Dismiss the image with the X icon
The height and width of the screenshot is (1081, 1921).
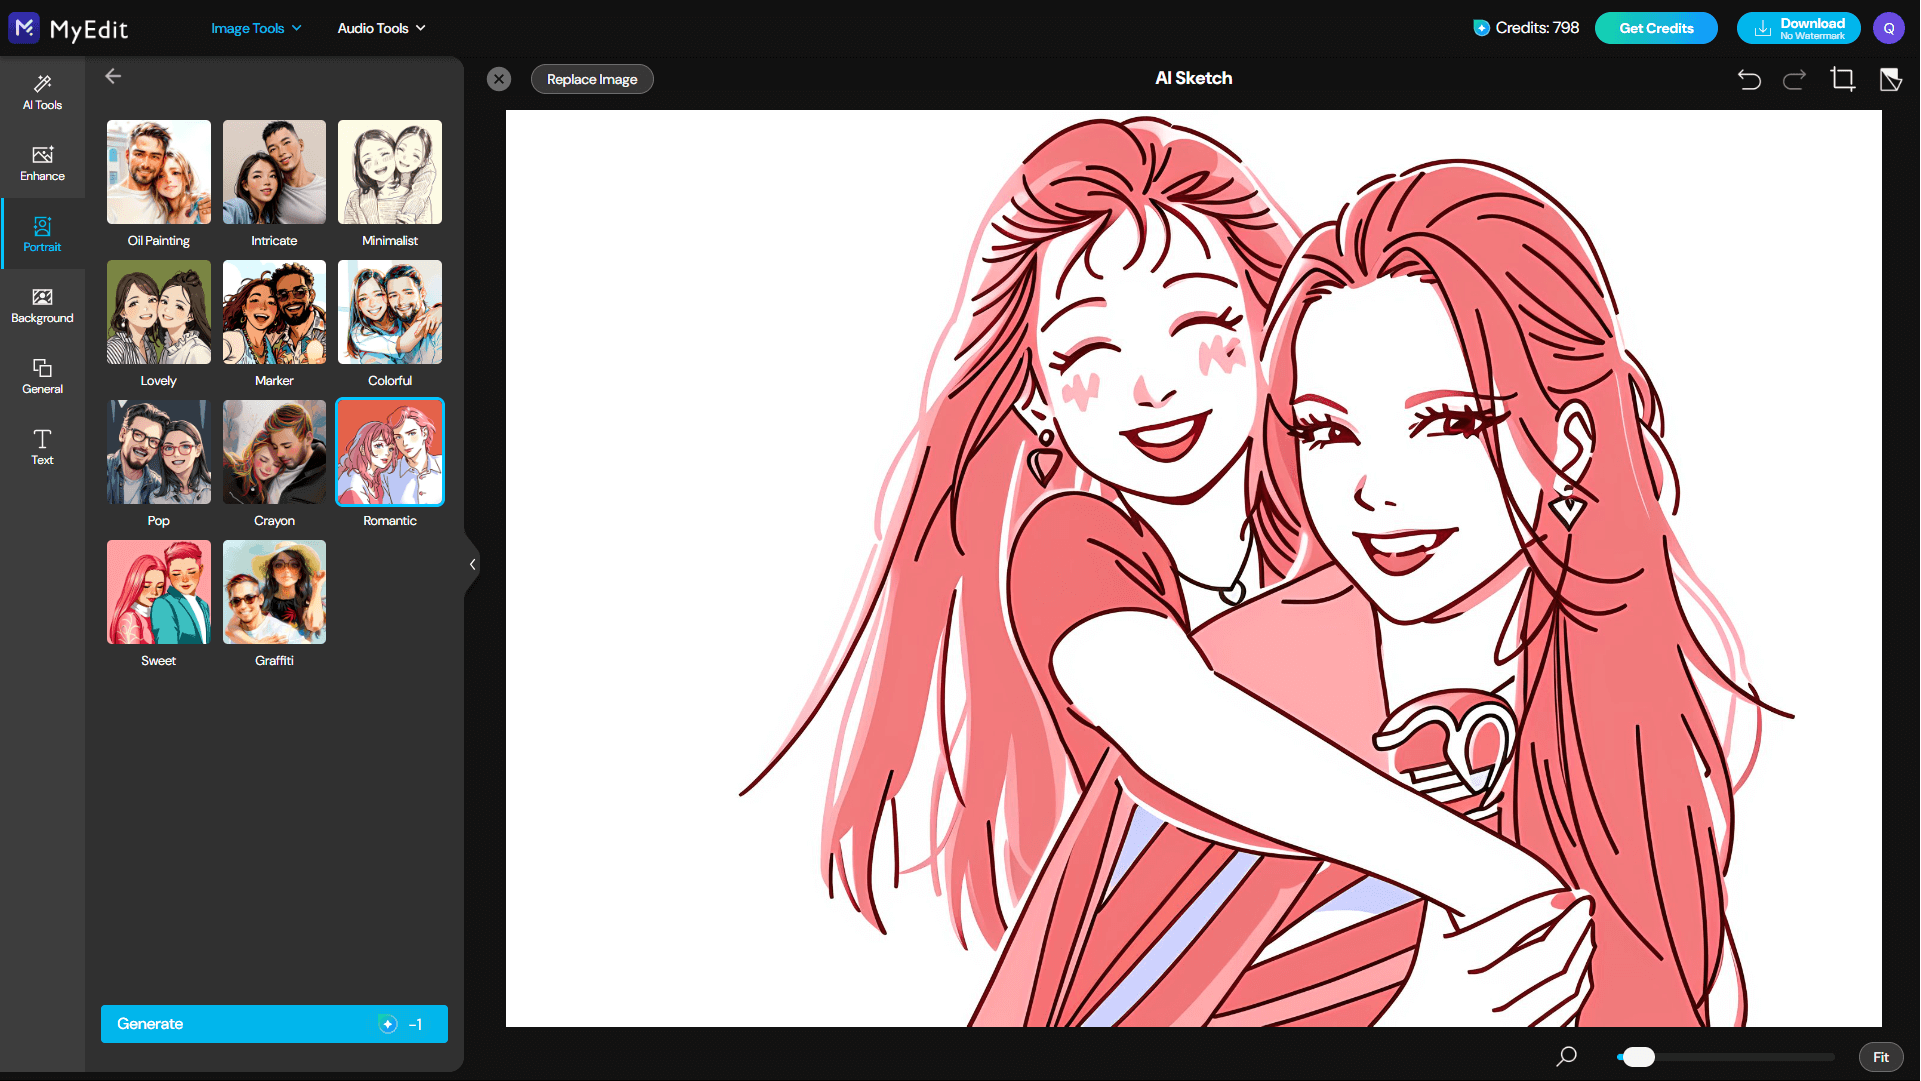pyautogui.click(x=499, y=78)
